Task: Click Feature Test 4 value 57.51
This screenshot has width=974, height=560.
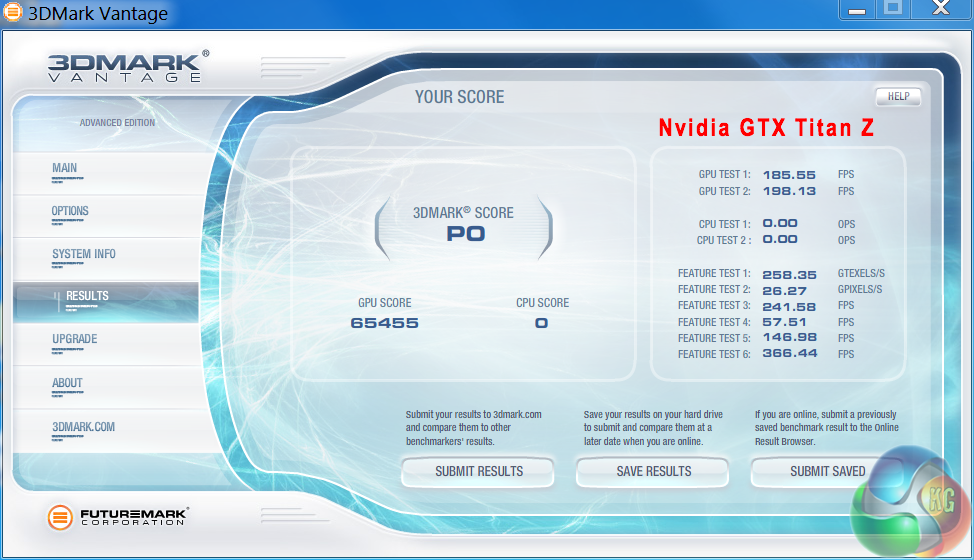Action: (x=784, y=322)
